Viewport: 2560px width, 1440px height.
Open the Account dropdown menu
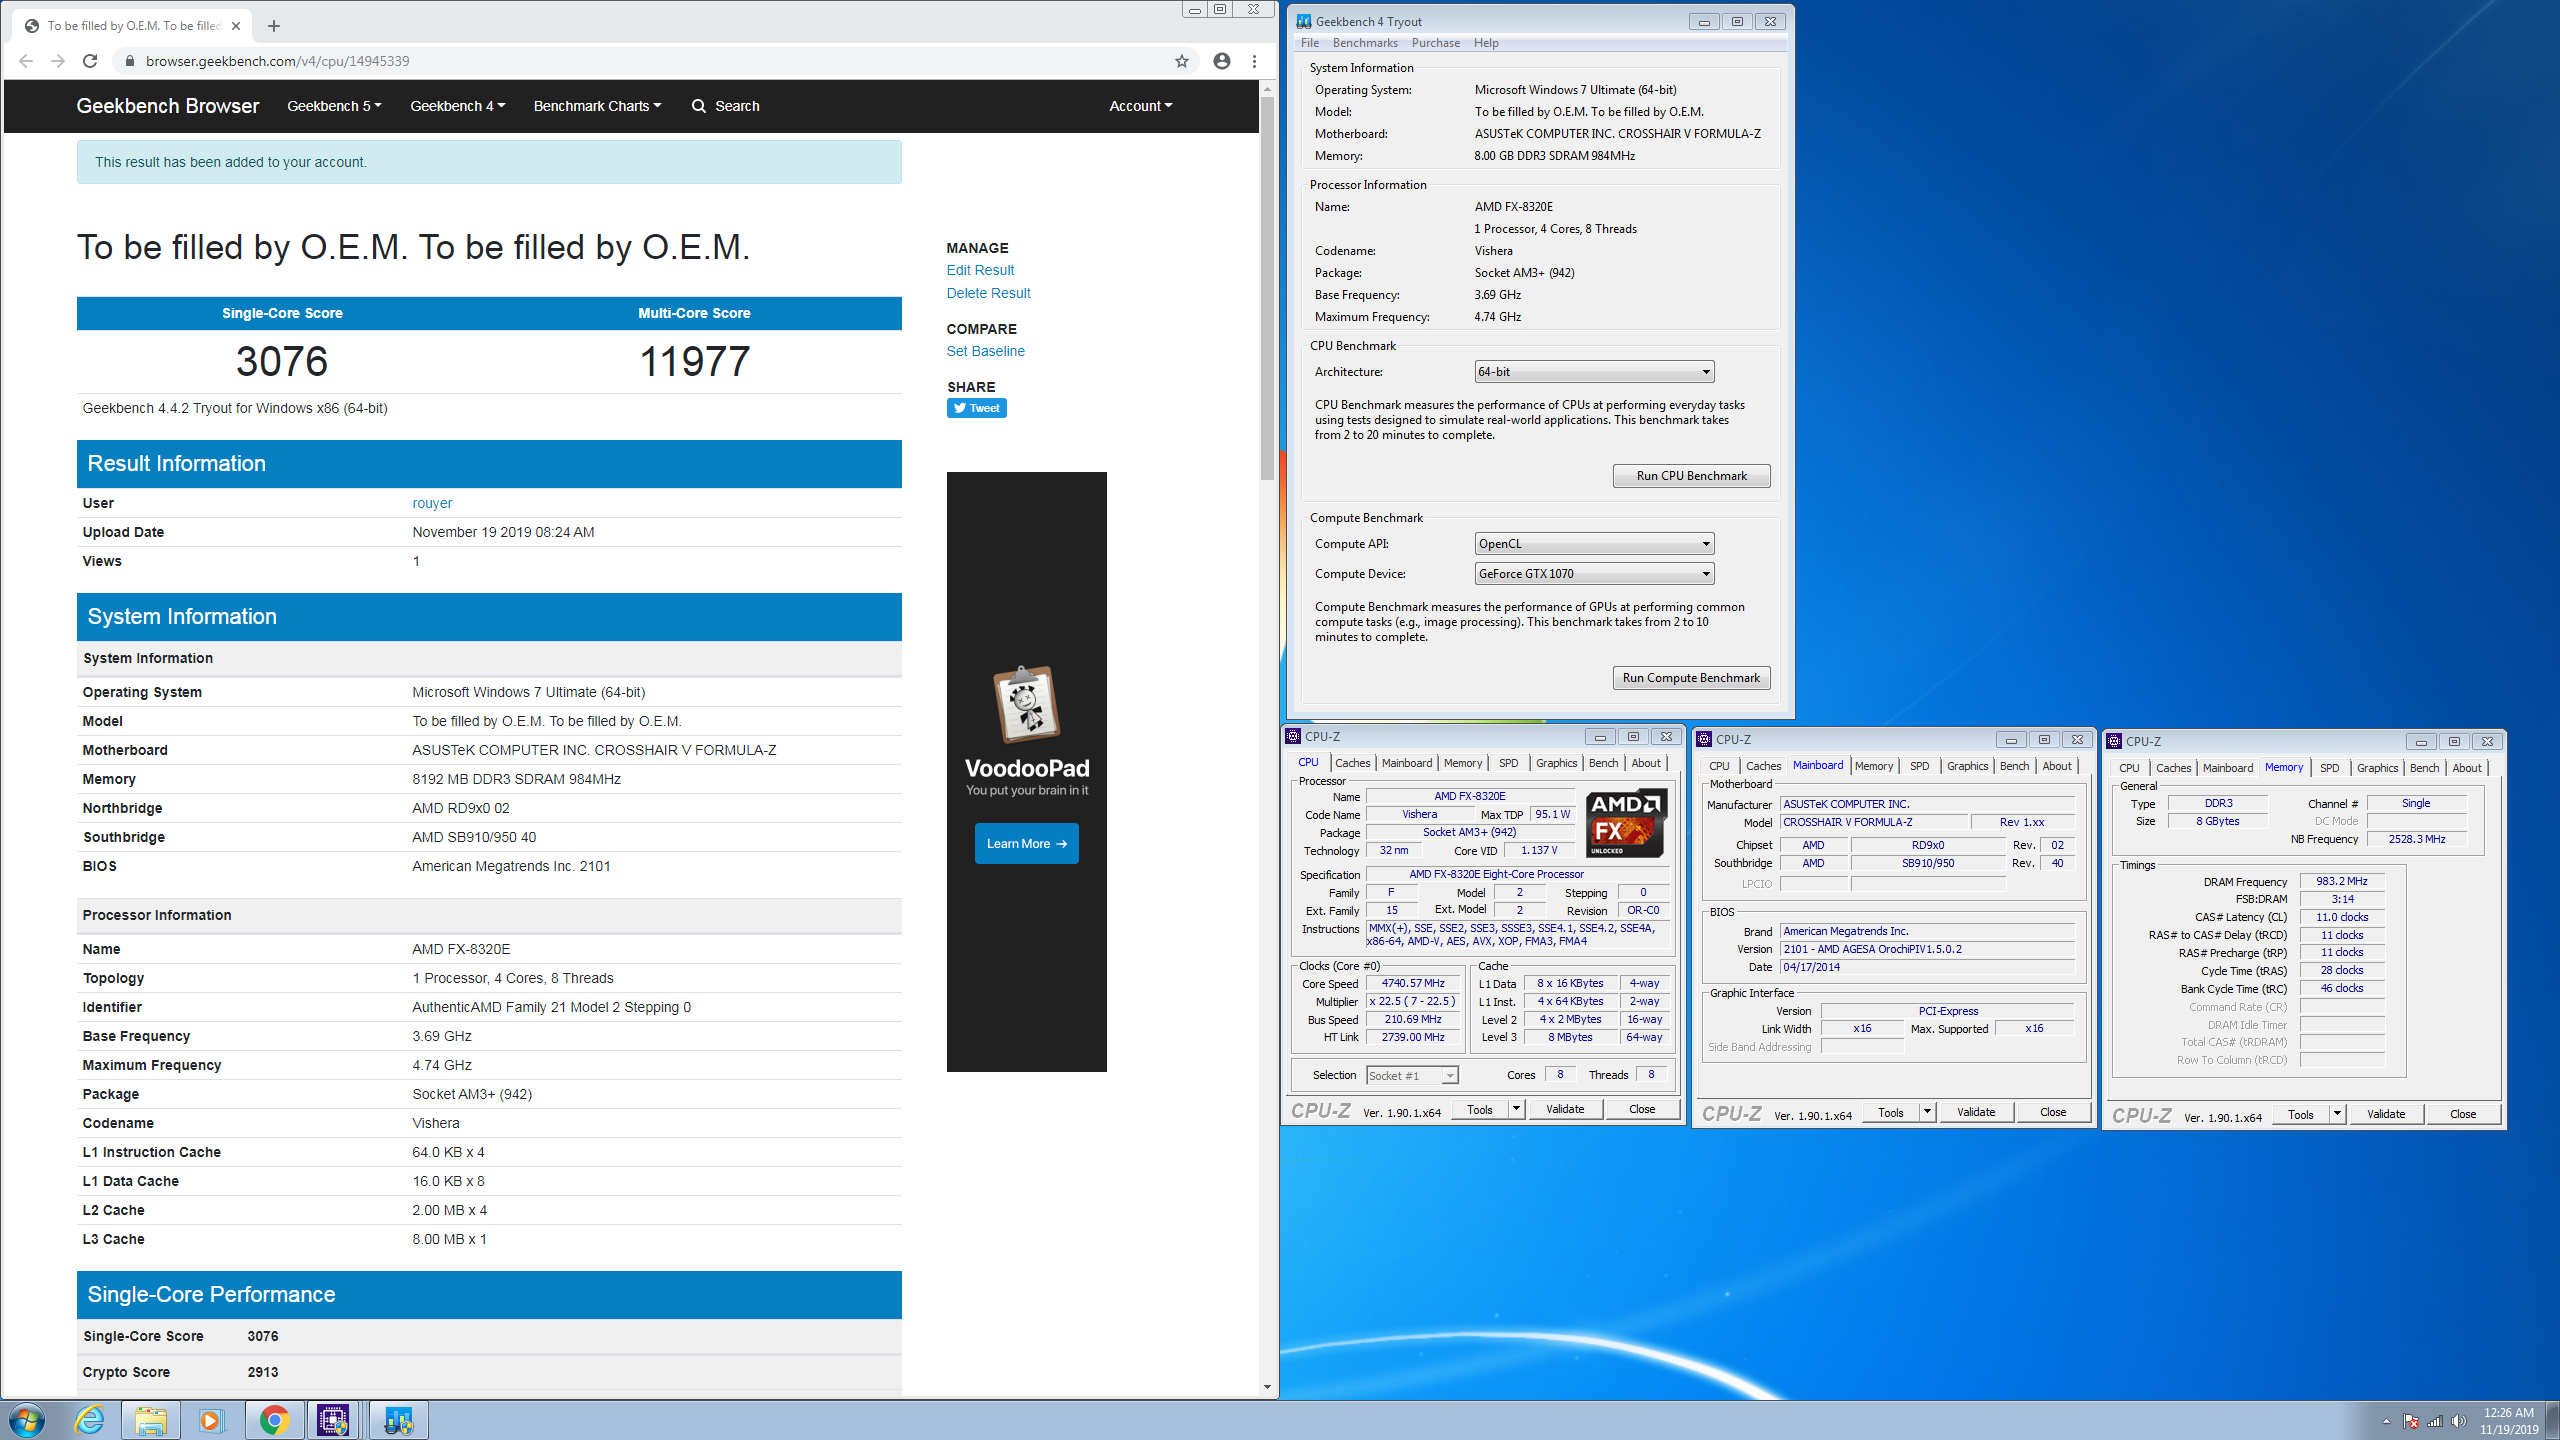click(1140, 106)
